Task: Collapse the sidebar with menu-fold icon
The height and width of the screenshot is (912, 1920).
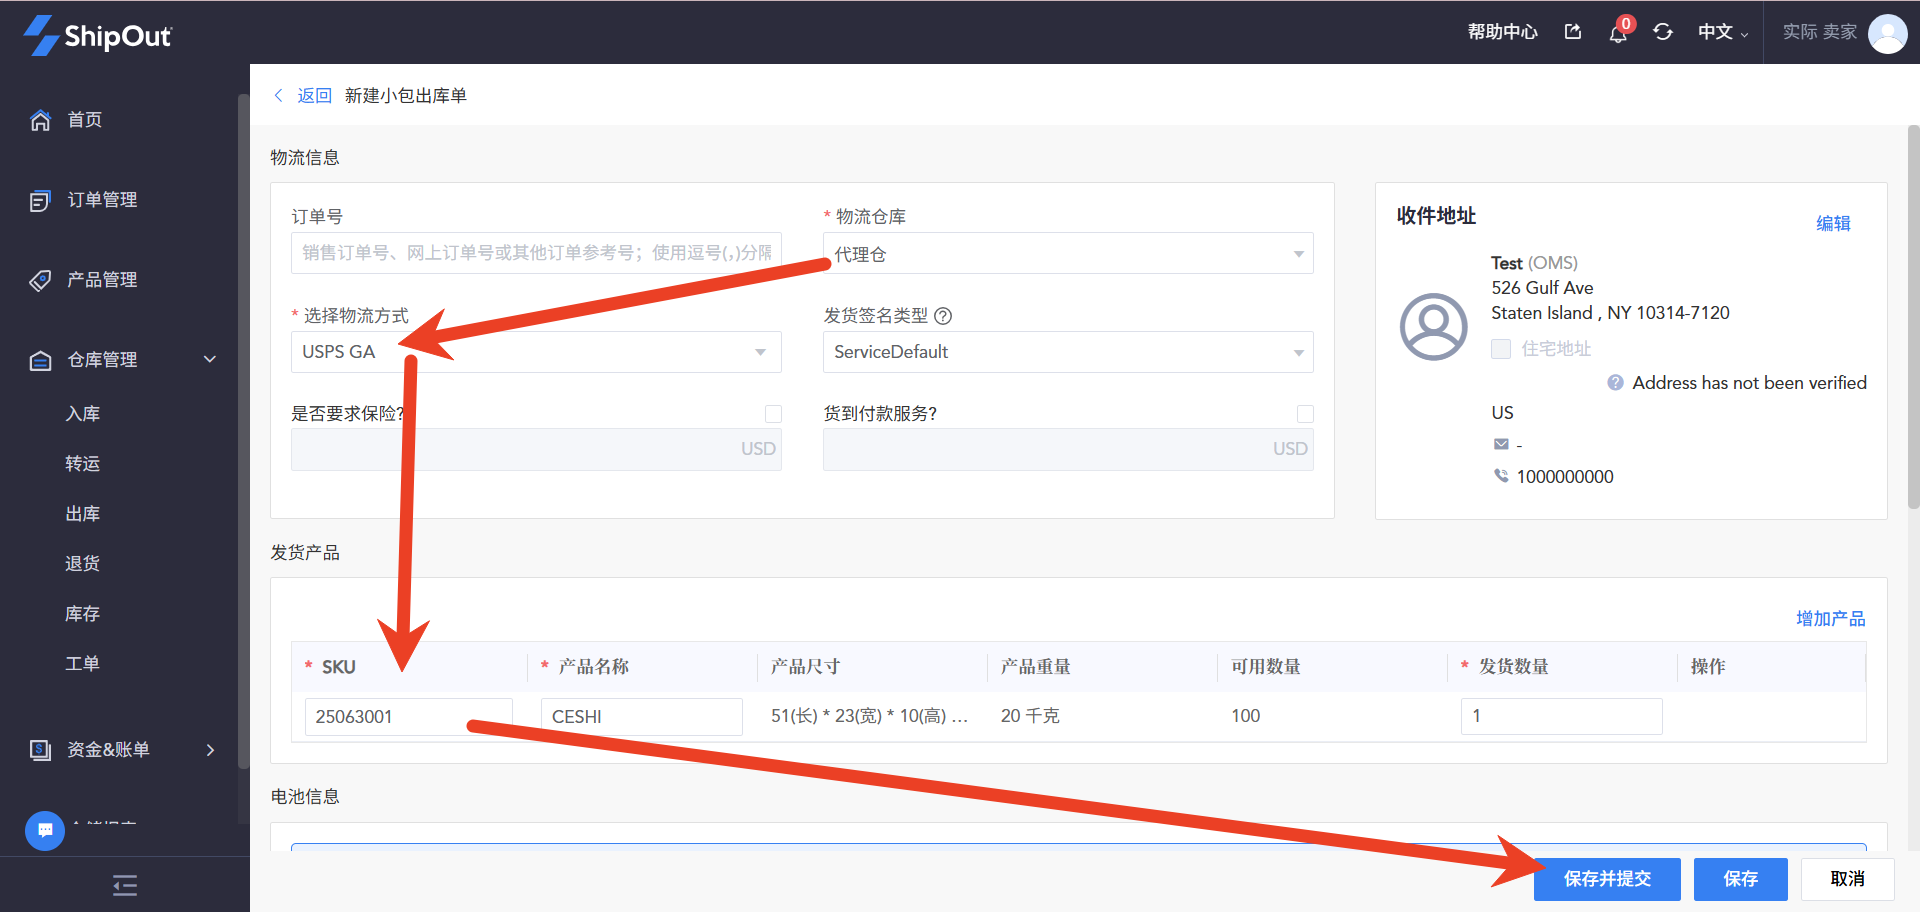Action: (x=125, y=885)
